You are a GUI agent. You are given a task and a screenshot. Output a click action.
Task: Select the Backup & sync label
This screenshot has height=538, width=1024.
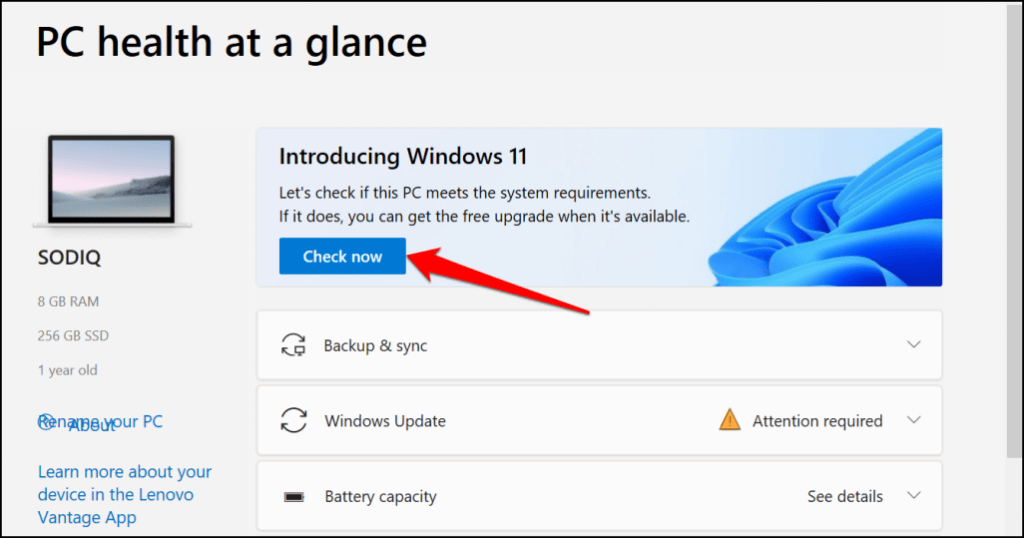pyautogui.click(x=375, y=346)
